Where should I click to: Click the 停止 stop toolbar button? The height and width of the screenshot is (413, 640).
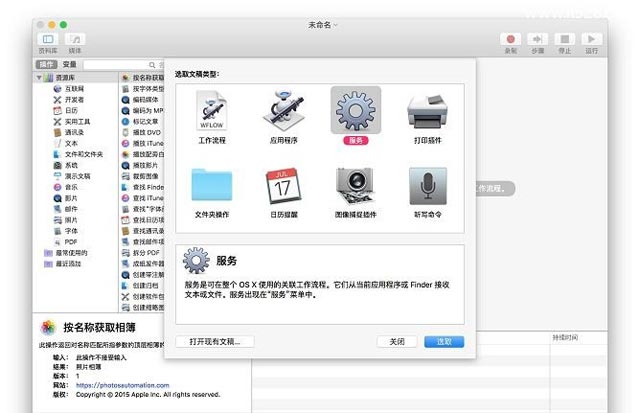564,39
